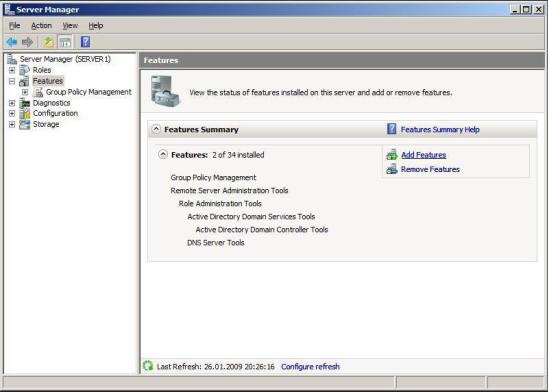Screen dimensions: 548x392
Task: Click the Up one level toolbar icon
Action: 48,42
